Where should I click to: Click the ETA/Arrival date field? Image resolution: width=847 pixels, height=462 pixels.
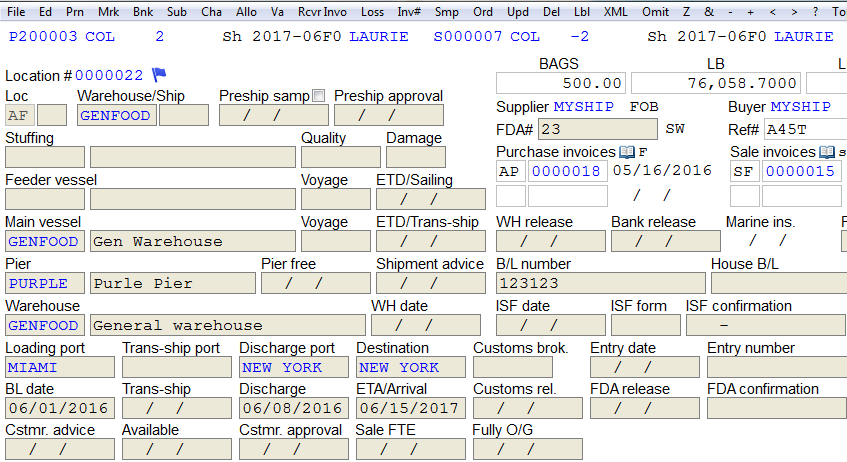(x=411, y=408)
